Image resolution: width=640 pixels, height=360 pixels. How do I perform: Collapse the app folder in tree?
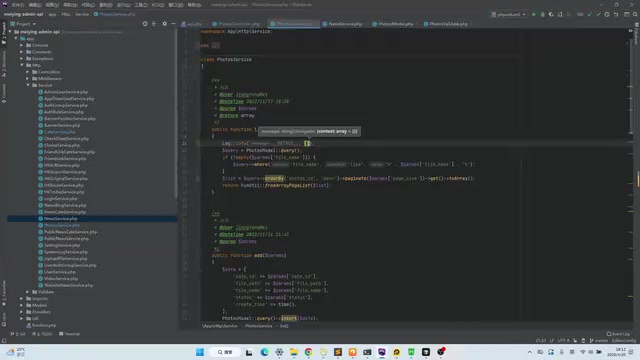click(x=16, y=38)
